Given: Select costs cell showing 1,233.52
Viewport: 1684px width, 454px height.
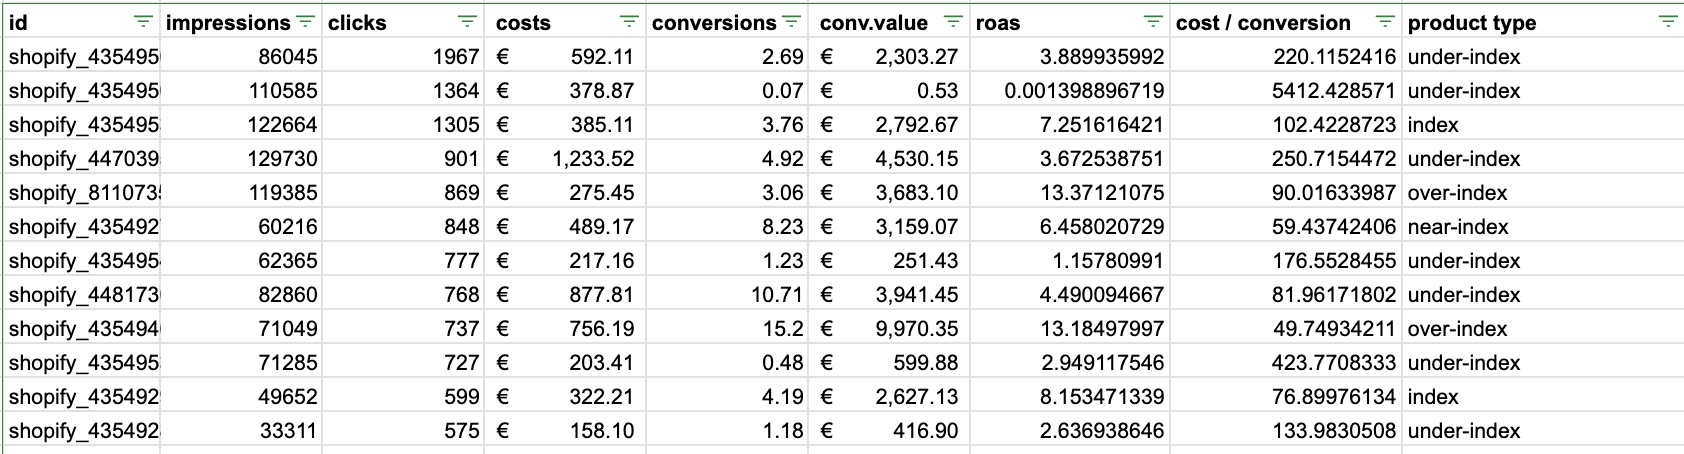Looking at the screenshot, I should point(566,159).
